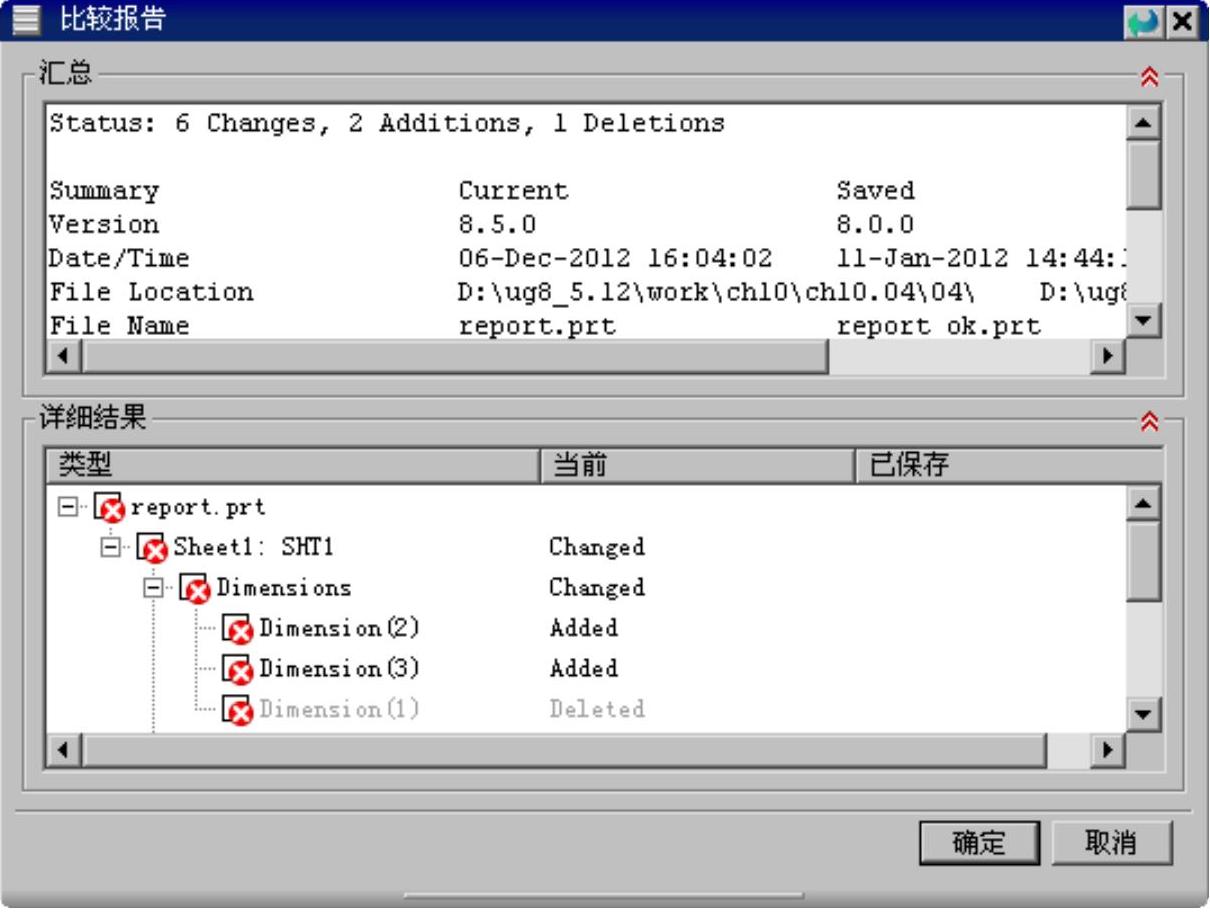Collapse the report.prt tree node

click(x=68, y=507)
